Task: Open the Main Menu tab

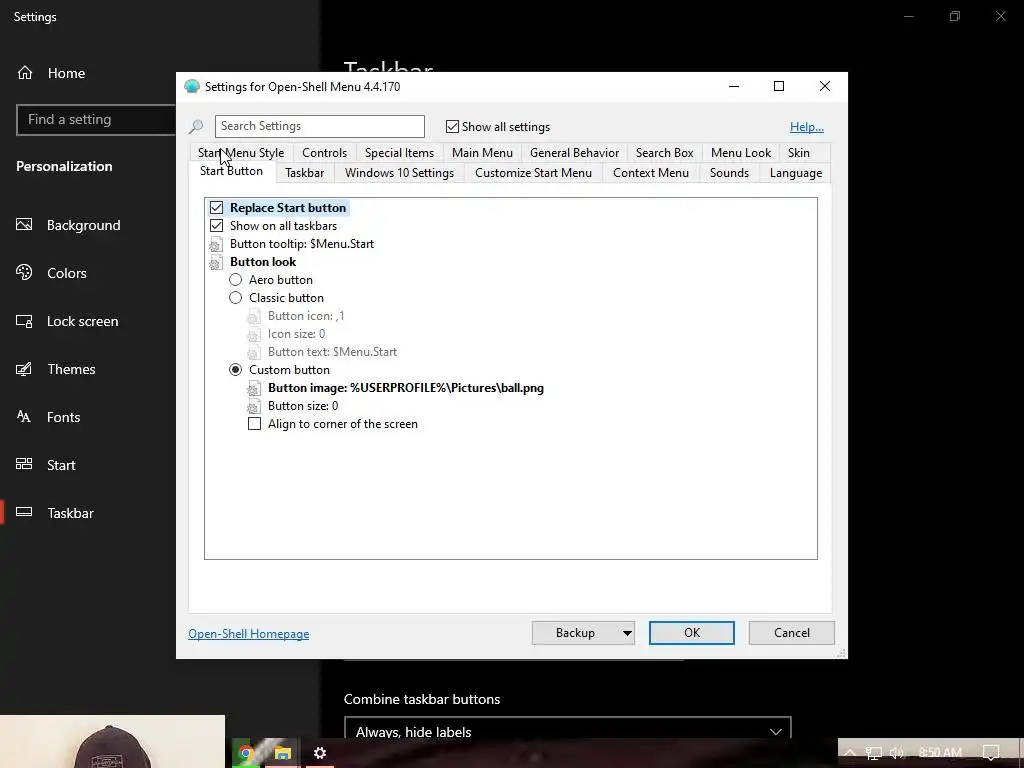Action: pos(482,153)
